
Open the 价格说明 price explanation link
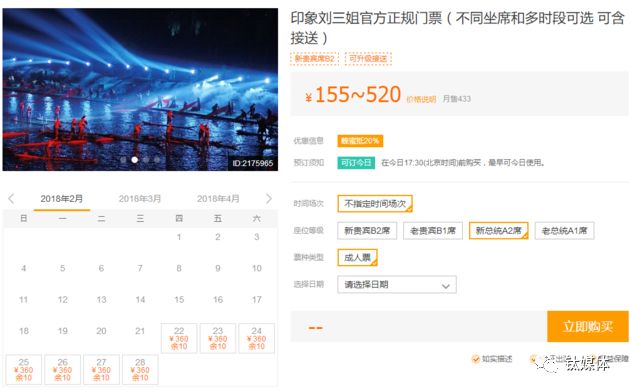421,99
